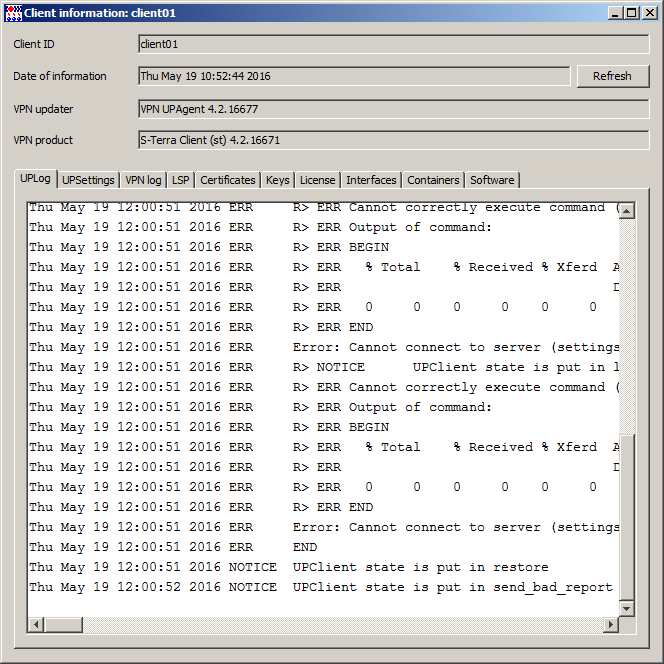Click the application icon in title bar
This screenshot has width=664, height=664.
13,13
